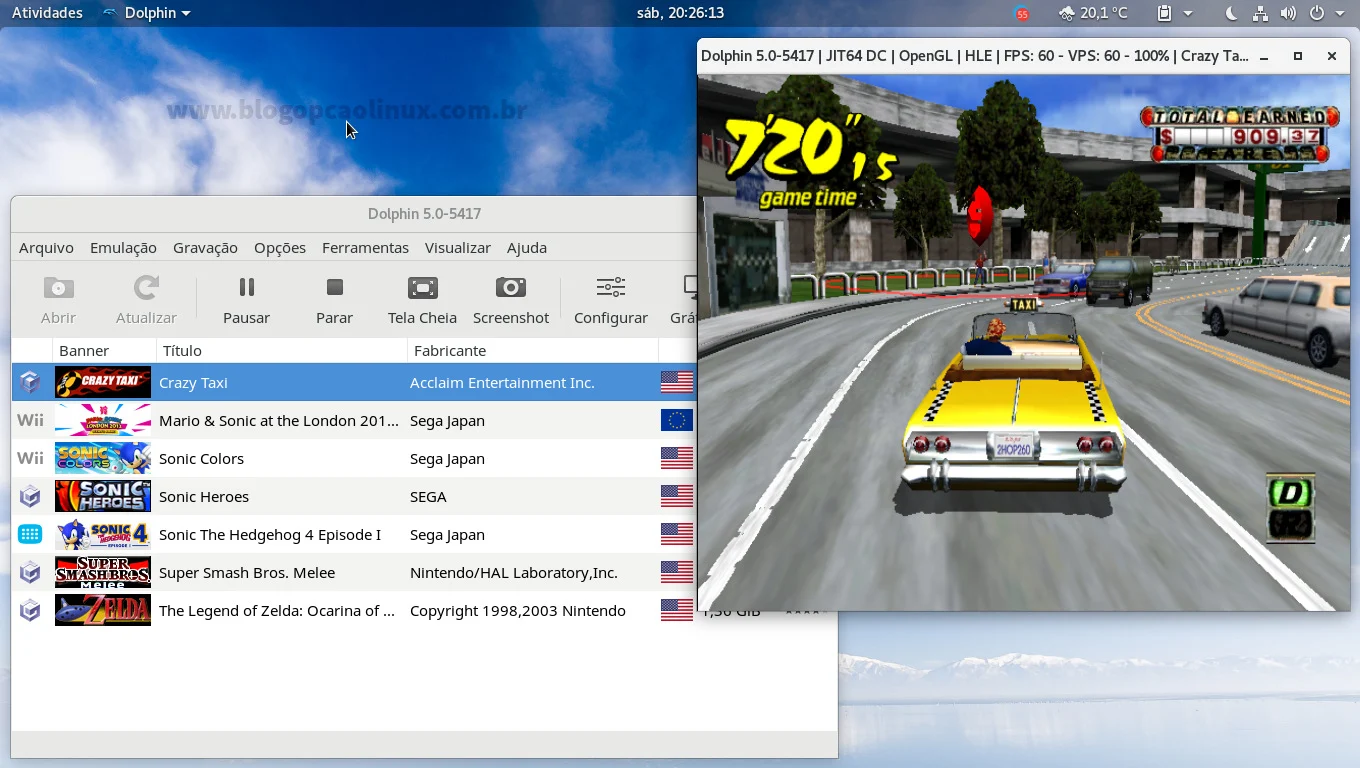Screen dimensions: 1360x768
Task: Click the Mario & Sonic at the London title
Action: (x=279, y=421)
